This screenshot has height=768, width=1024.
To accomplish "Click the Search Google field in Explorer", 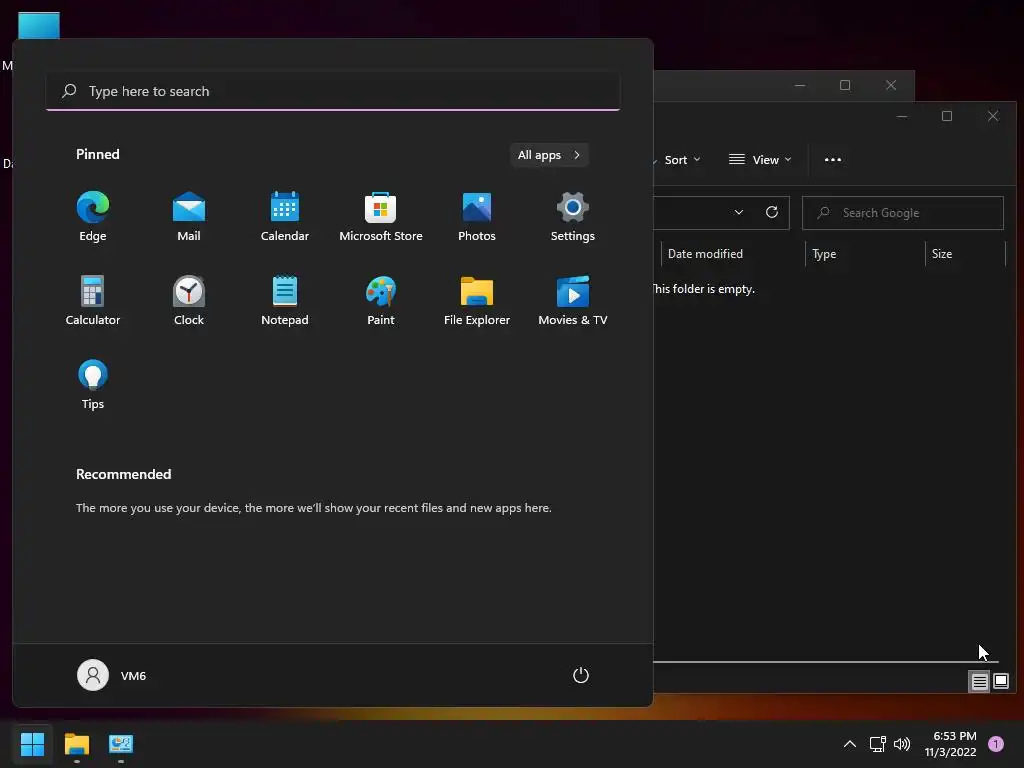I will [x=903, y=213].
